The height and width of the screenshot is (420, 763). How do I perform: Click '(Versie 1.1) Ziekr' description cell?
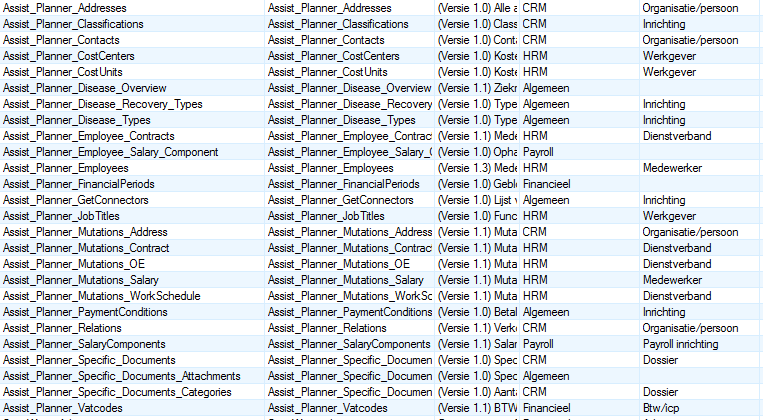[477, 89]
